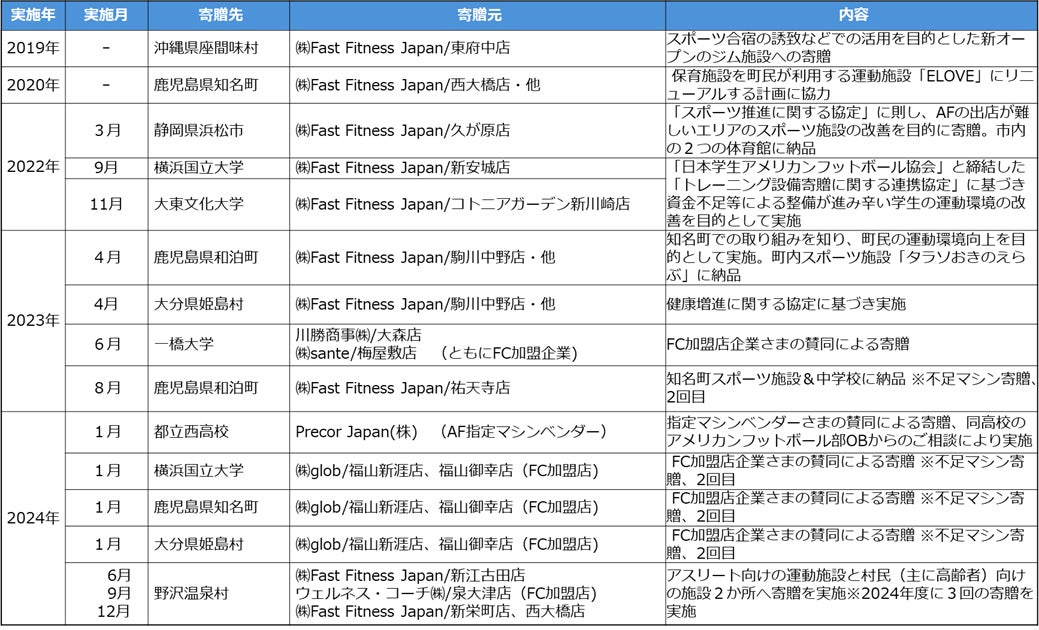Select 鹿児島県知名町 in the 2020年 row
Viewport: 1039px width, 630px height.
point(219,85)
